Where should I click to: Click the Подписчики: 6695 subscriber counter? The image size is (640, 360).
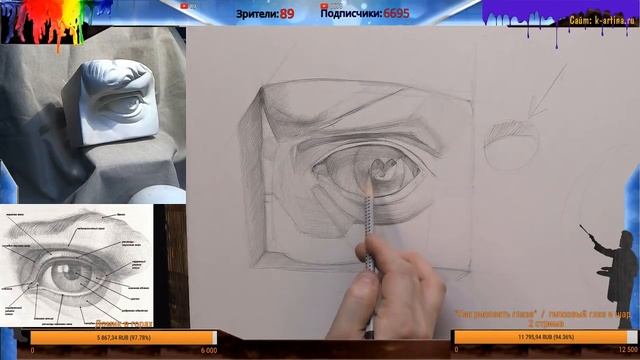[364, 13]
